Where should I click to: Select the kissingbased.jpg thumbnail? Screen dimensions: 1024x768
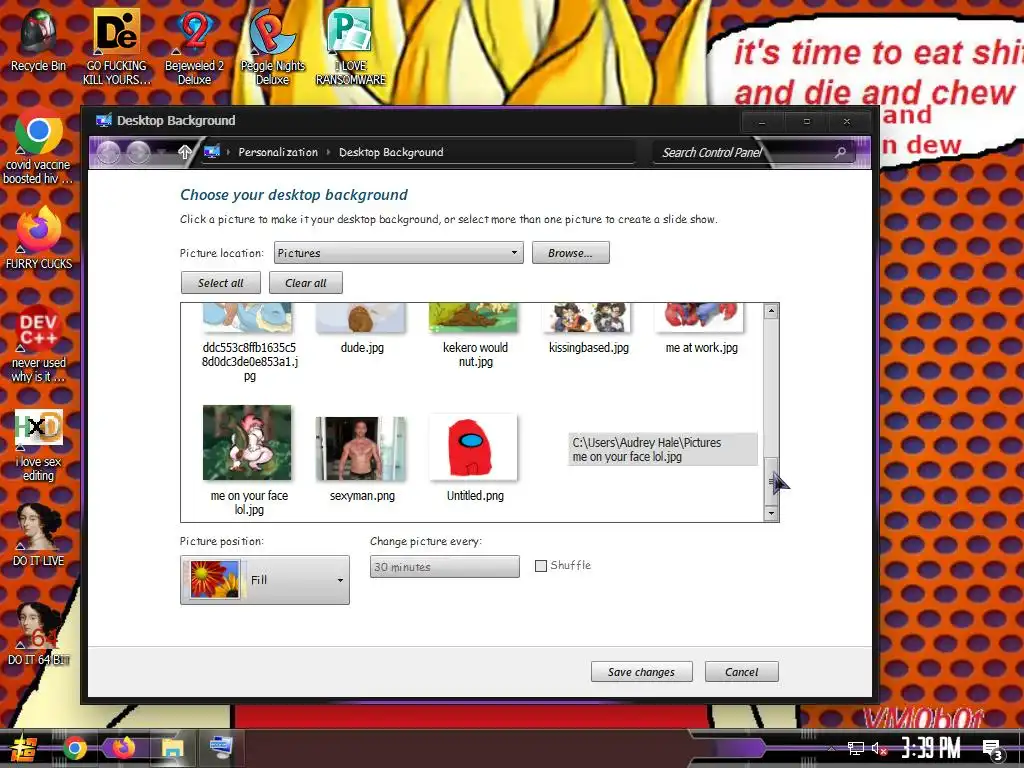[x=588, y=317]
